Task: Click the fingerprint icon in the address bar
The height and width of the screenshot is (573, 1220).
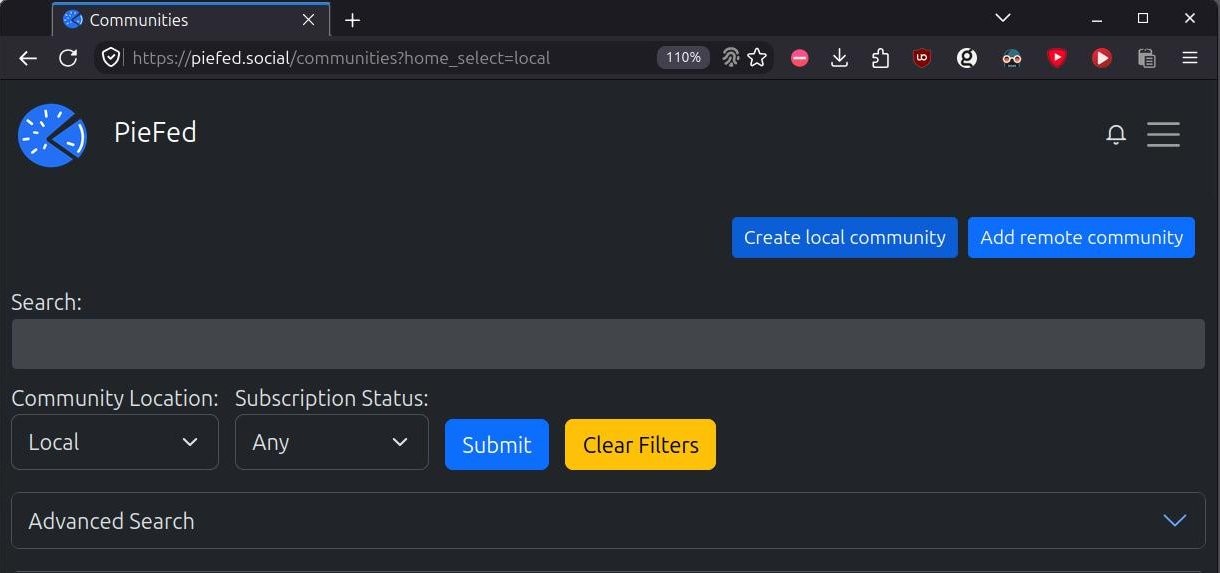Action: coord(730,58)
